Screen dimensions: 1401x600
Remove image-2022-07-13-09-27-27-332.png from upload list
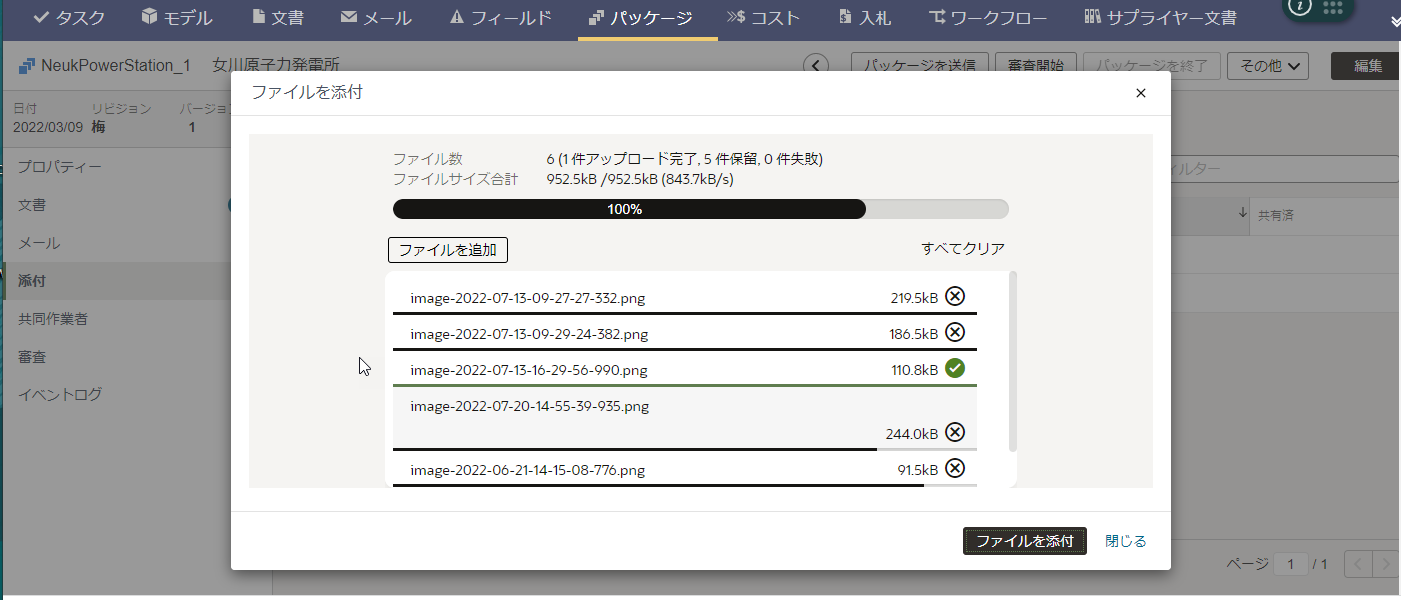pos(955,297)
